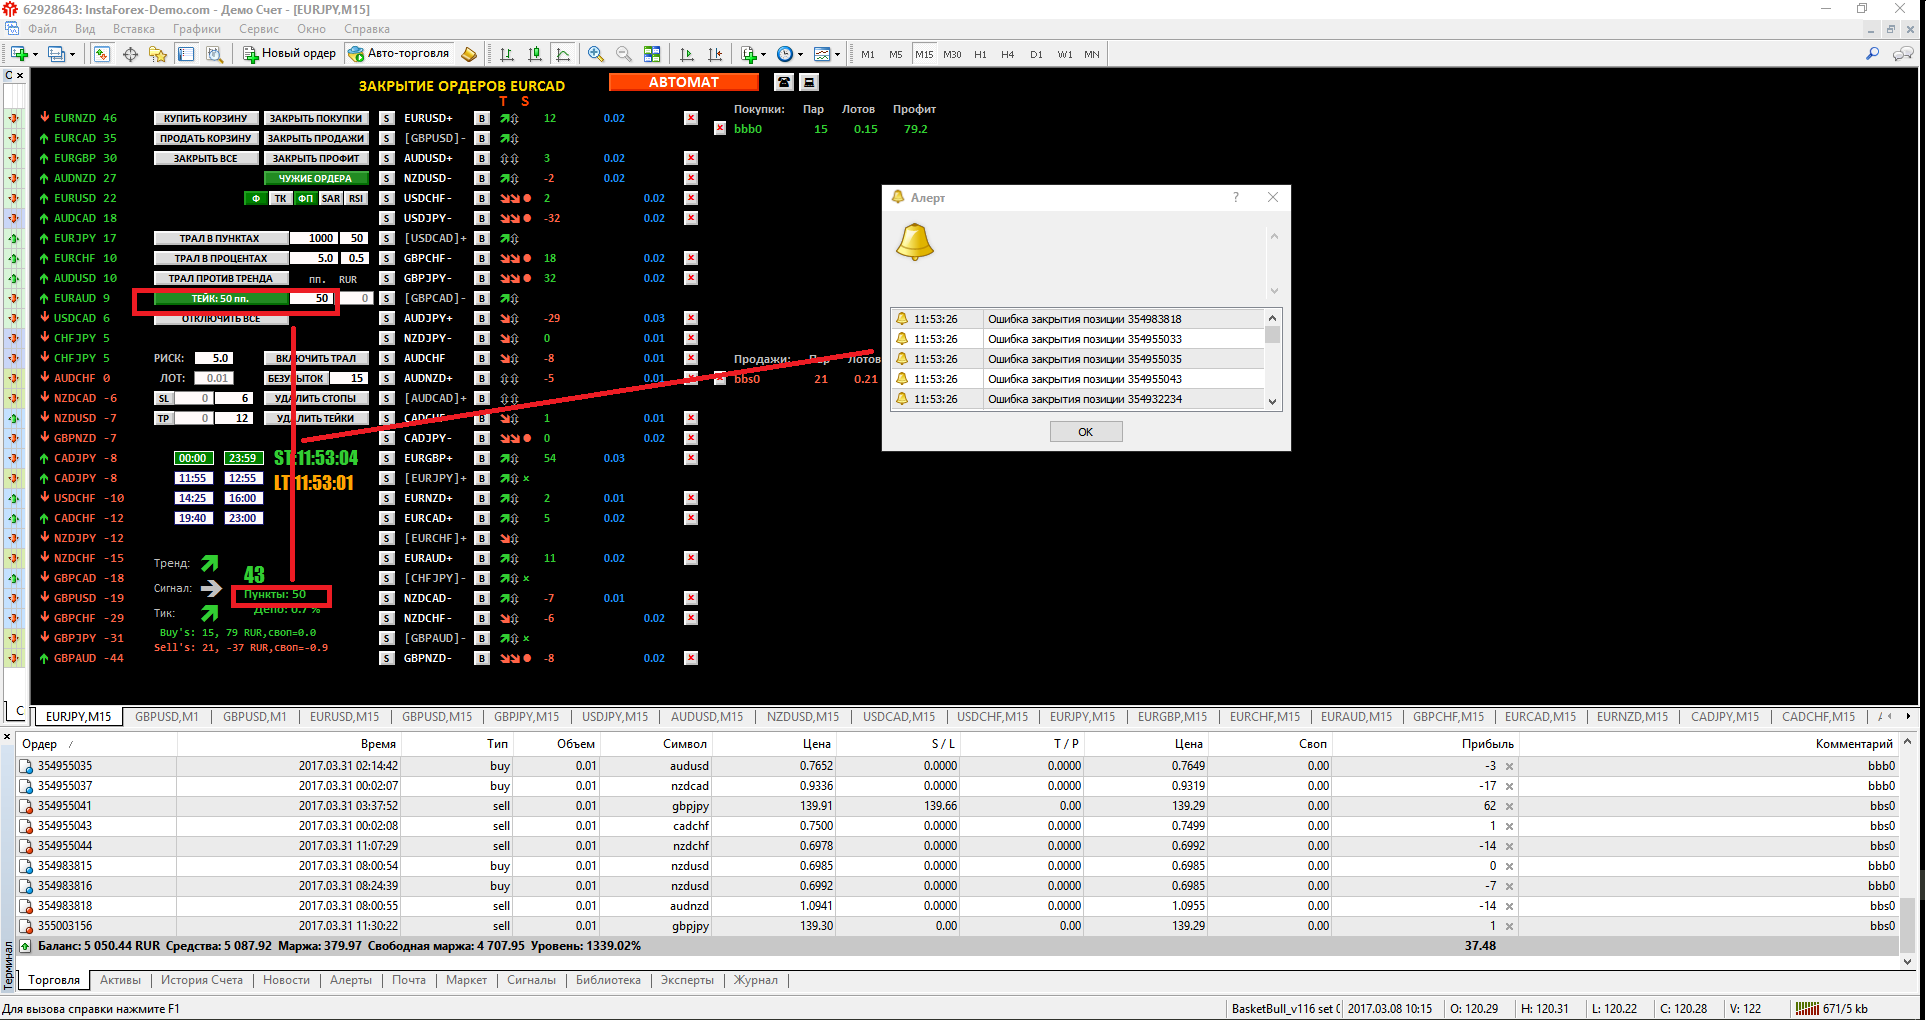
Task: Click the Tile Windows grid icon
Action: pos(653,53)
